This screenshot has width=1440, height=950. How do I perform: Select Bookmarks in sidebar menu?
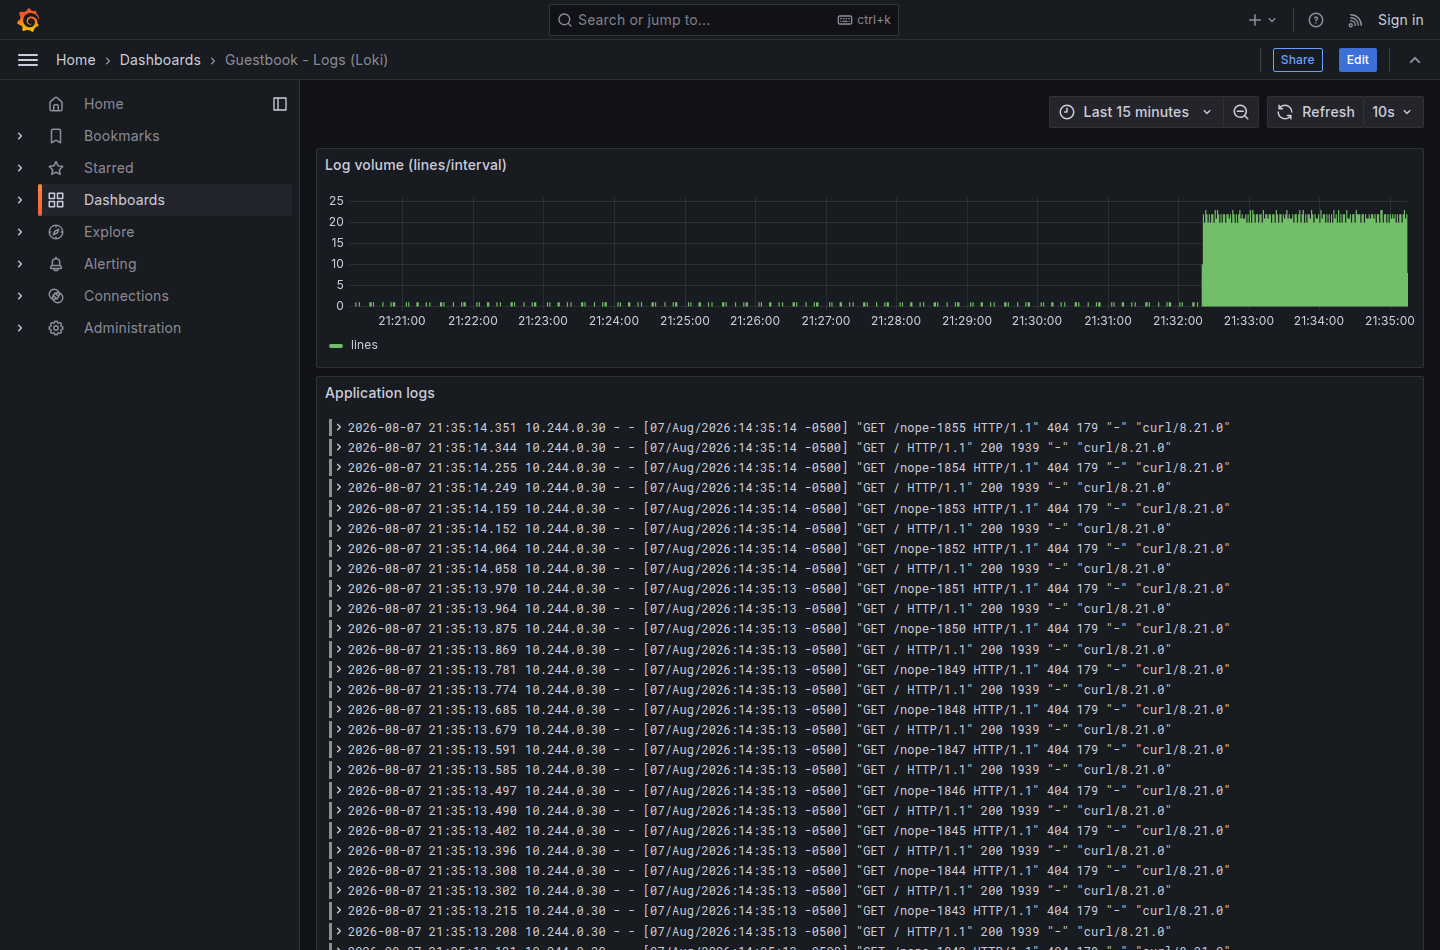[x=122, y=136]
